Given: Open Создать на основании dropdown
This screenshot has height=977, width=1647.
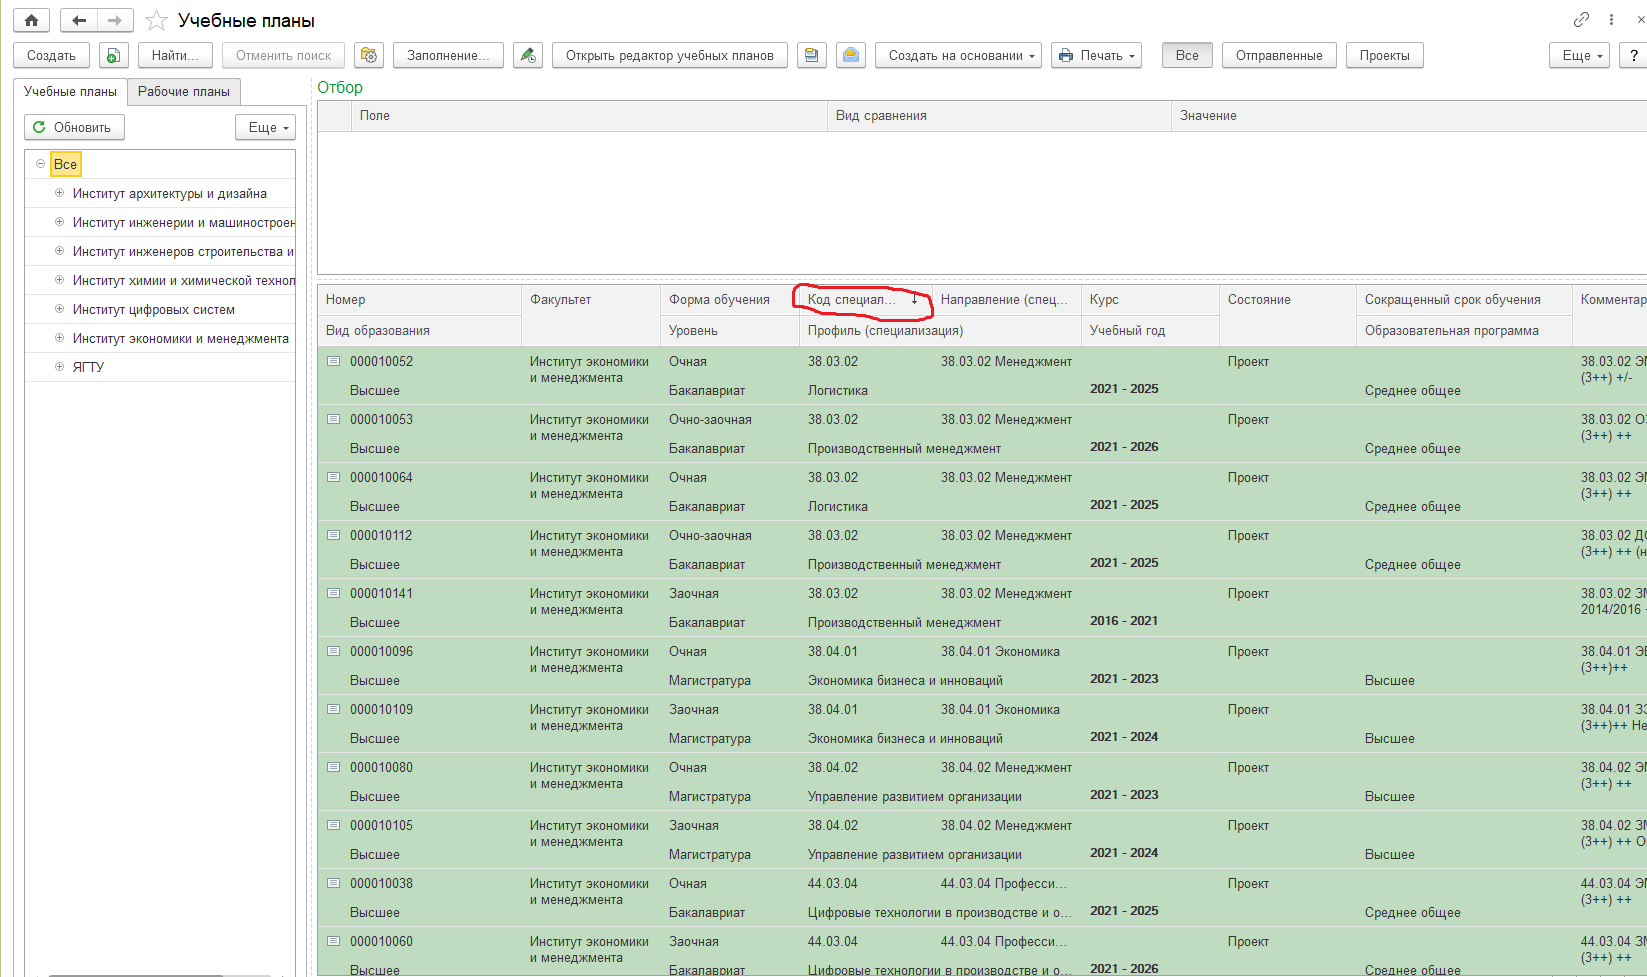Looking at the screenshot, I should (958, 55).
